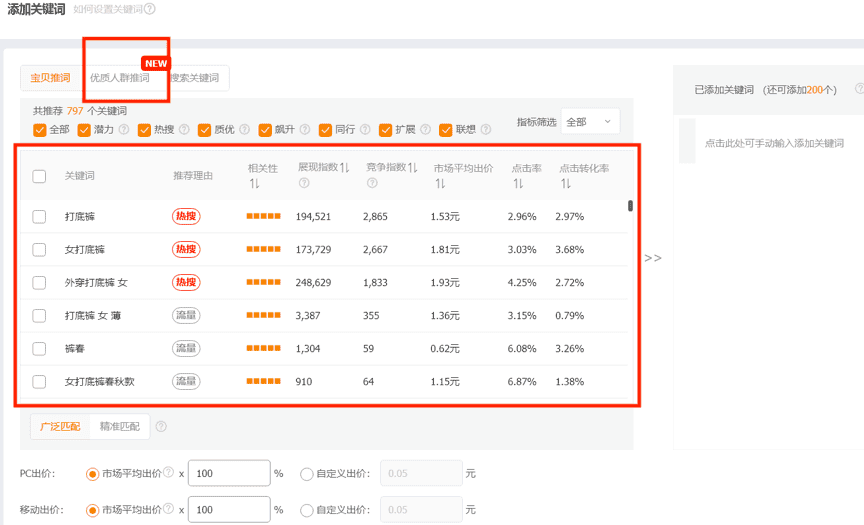Screen dimensions: 864x525
Task: Click the help icon next to 同行
Action: click(365, 129)
